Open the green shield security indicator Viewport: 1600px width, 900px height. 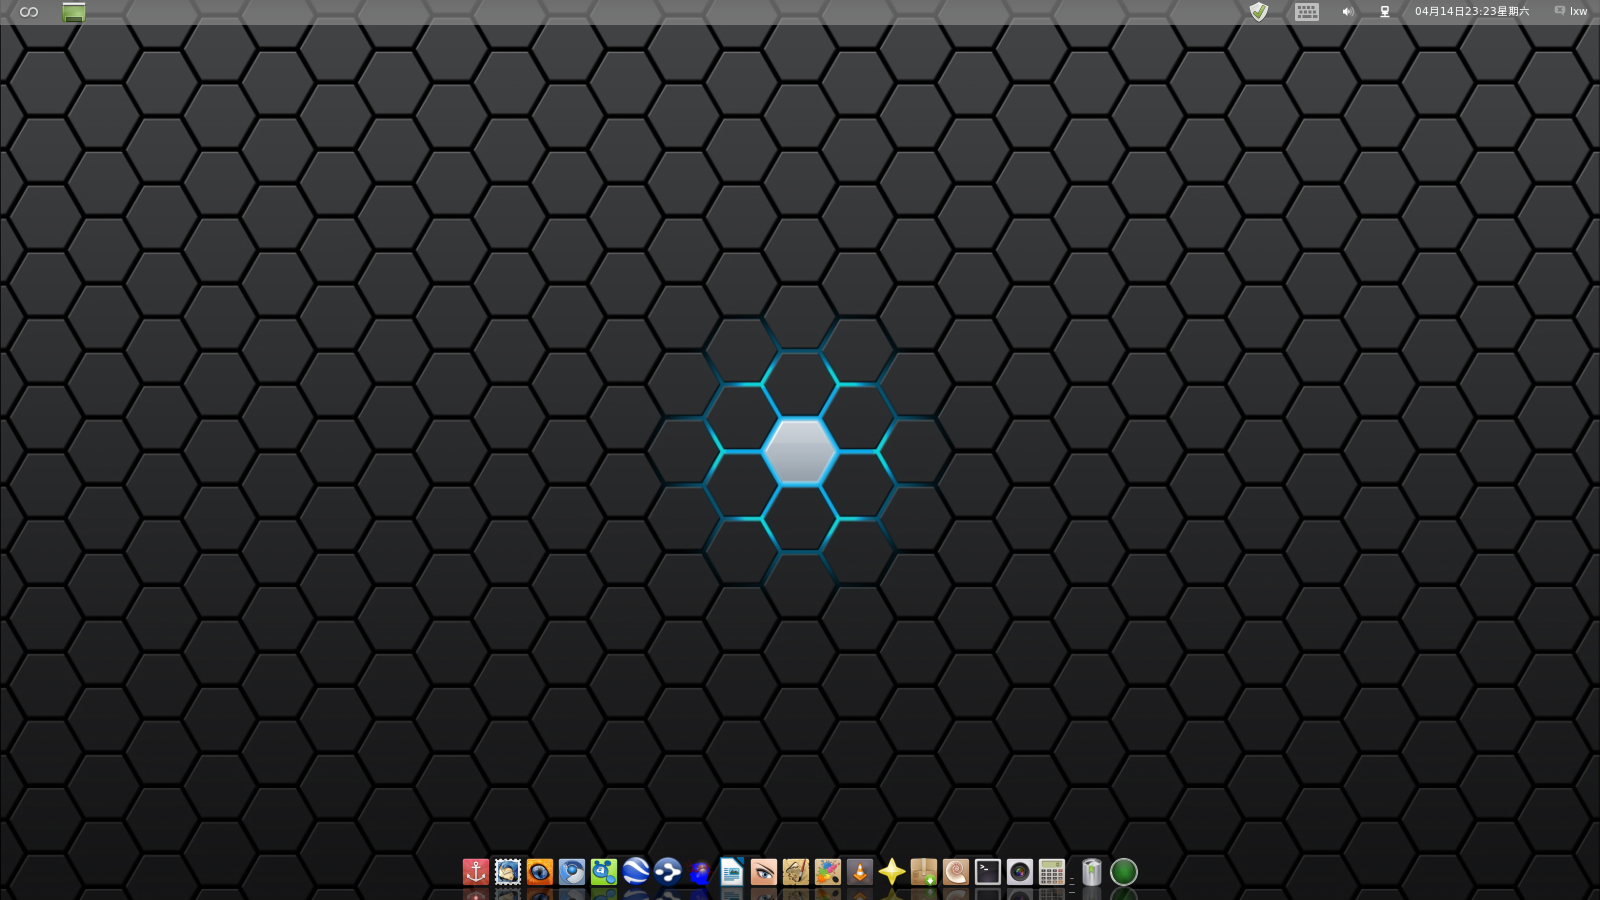[1259, 12]
